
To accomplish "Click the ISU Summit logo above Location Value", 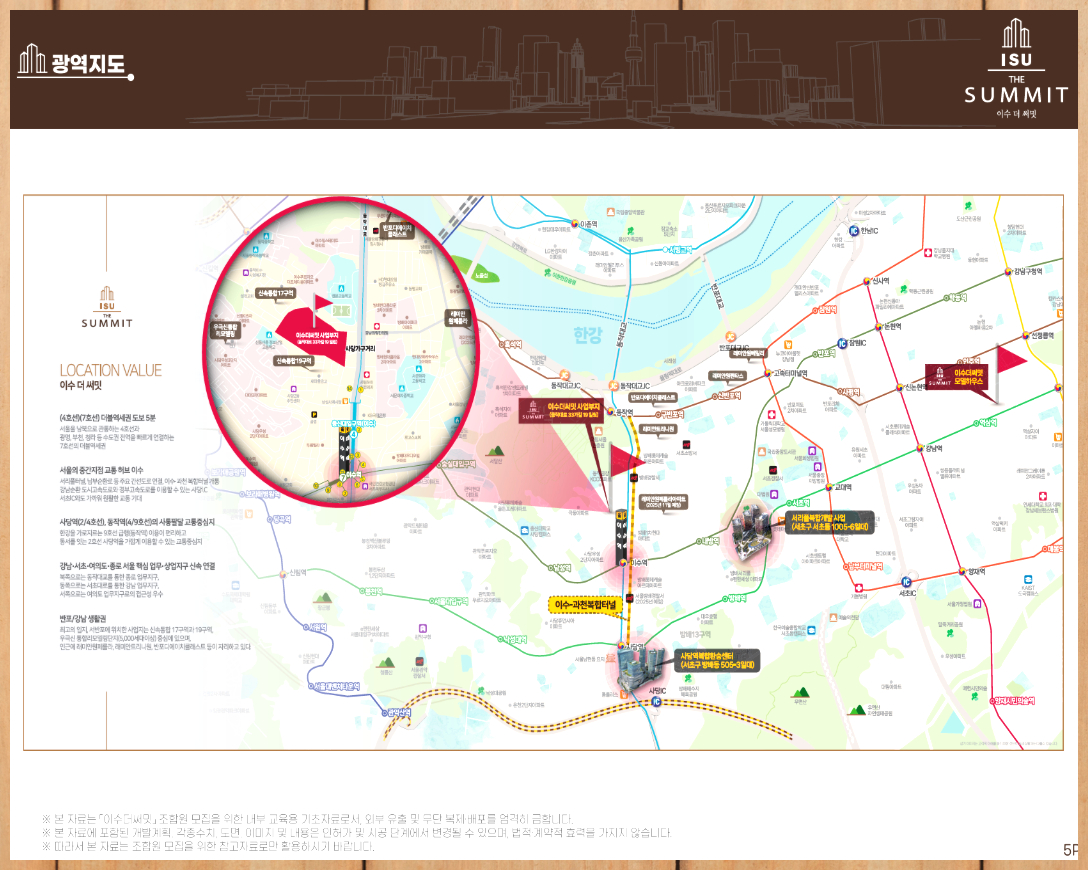I will click(x=107, y=307).
